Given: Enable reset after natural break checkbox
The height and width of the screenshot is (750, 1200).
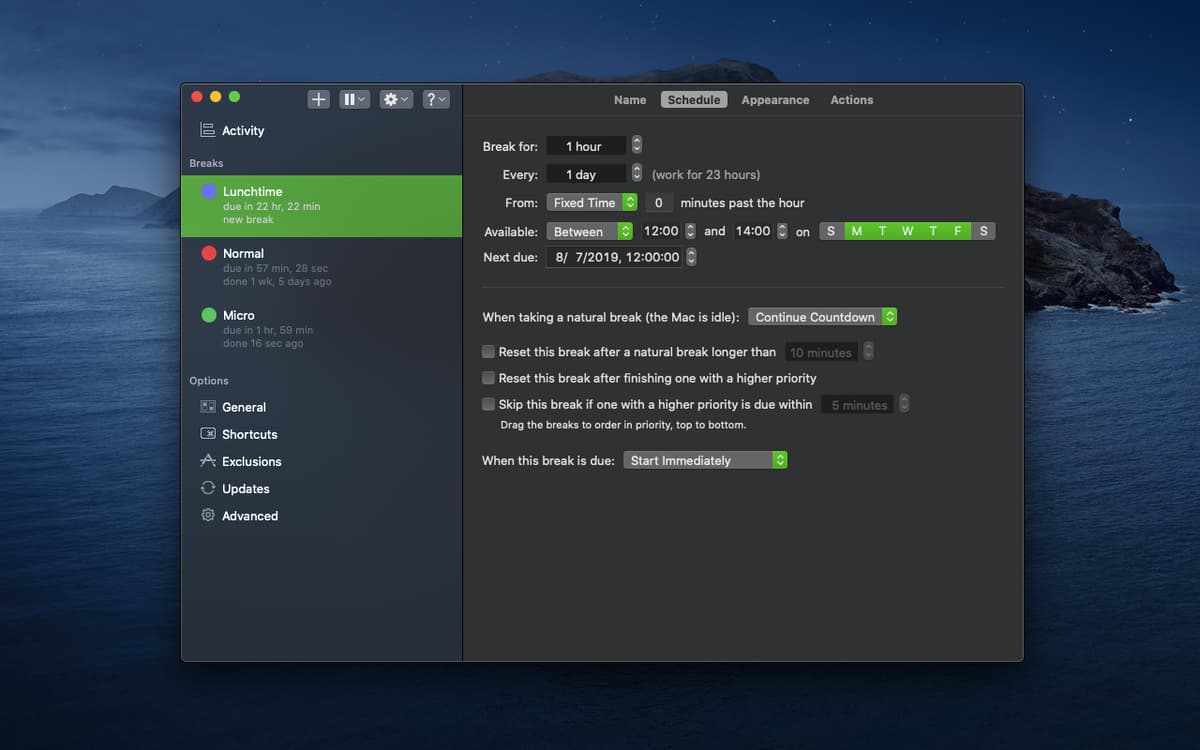Looking at the screenshot, I should pyautogui.click(x=489, y=352).
